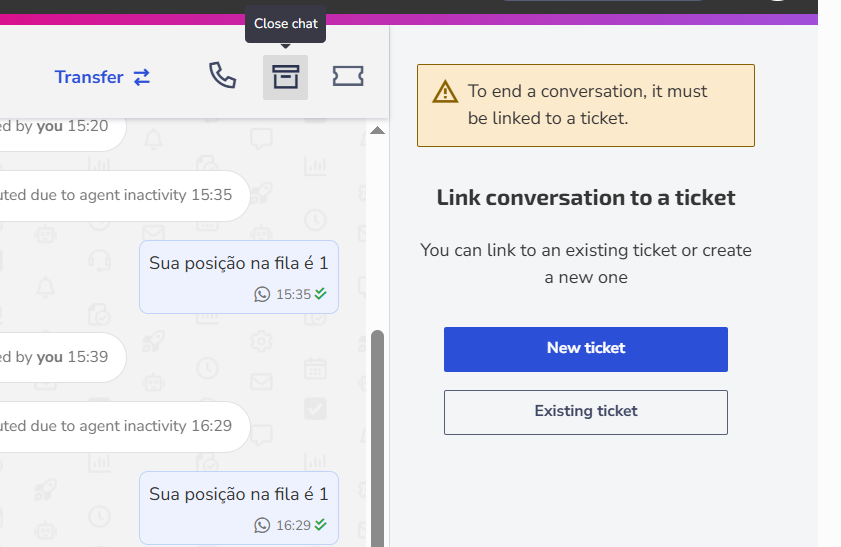The image size is (841, 547).
Task: Select the 15:35 queue position message bubble
Action: 239,277
